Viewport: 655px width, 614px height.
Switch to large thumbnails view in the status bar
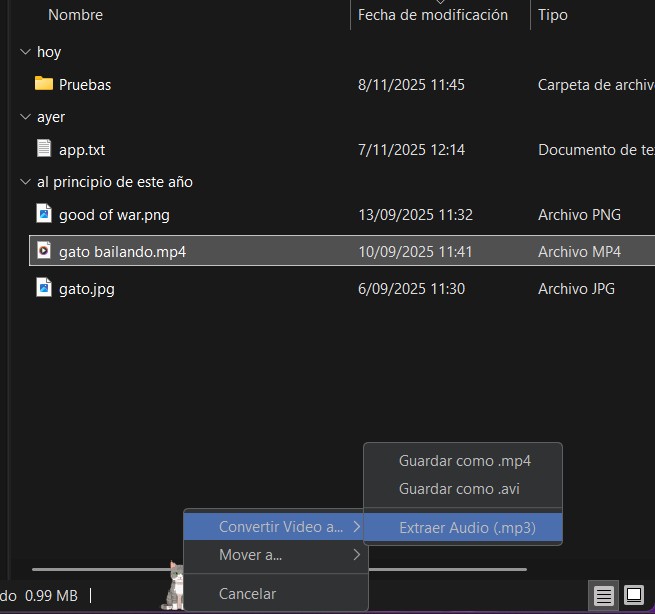click(x=634, y=596)
